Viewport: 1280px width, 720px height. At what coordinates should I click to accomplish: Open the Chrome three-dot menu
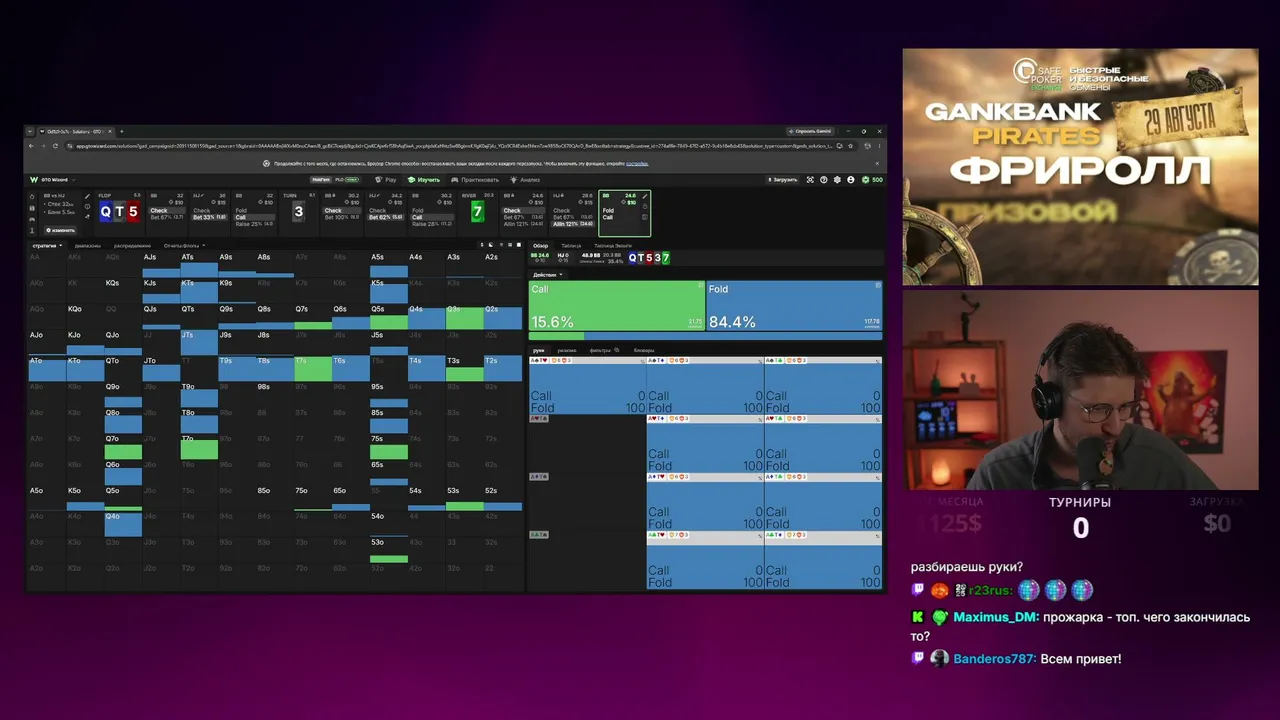tap(877, 146)
